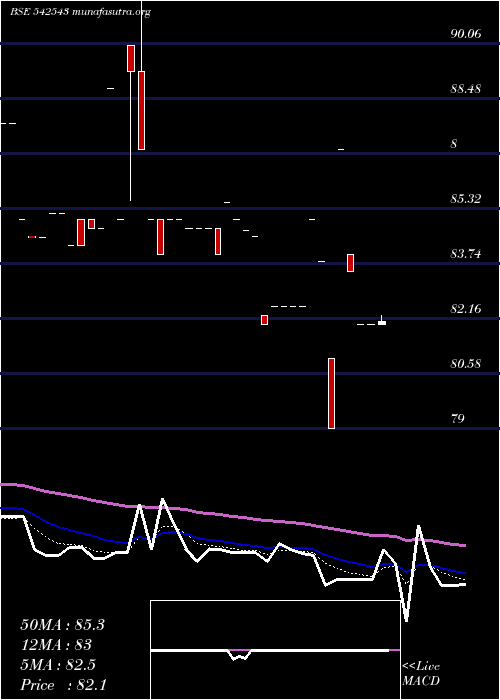Screen dimensions: 500x700
Task: Click the <<Live MACD label
Action: point(421,674)
